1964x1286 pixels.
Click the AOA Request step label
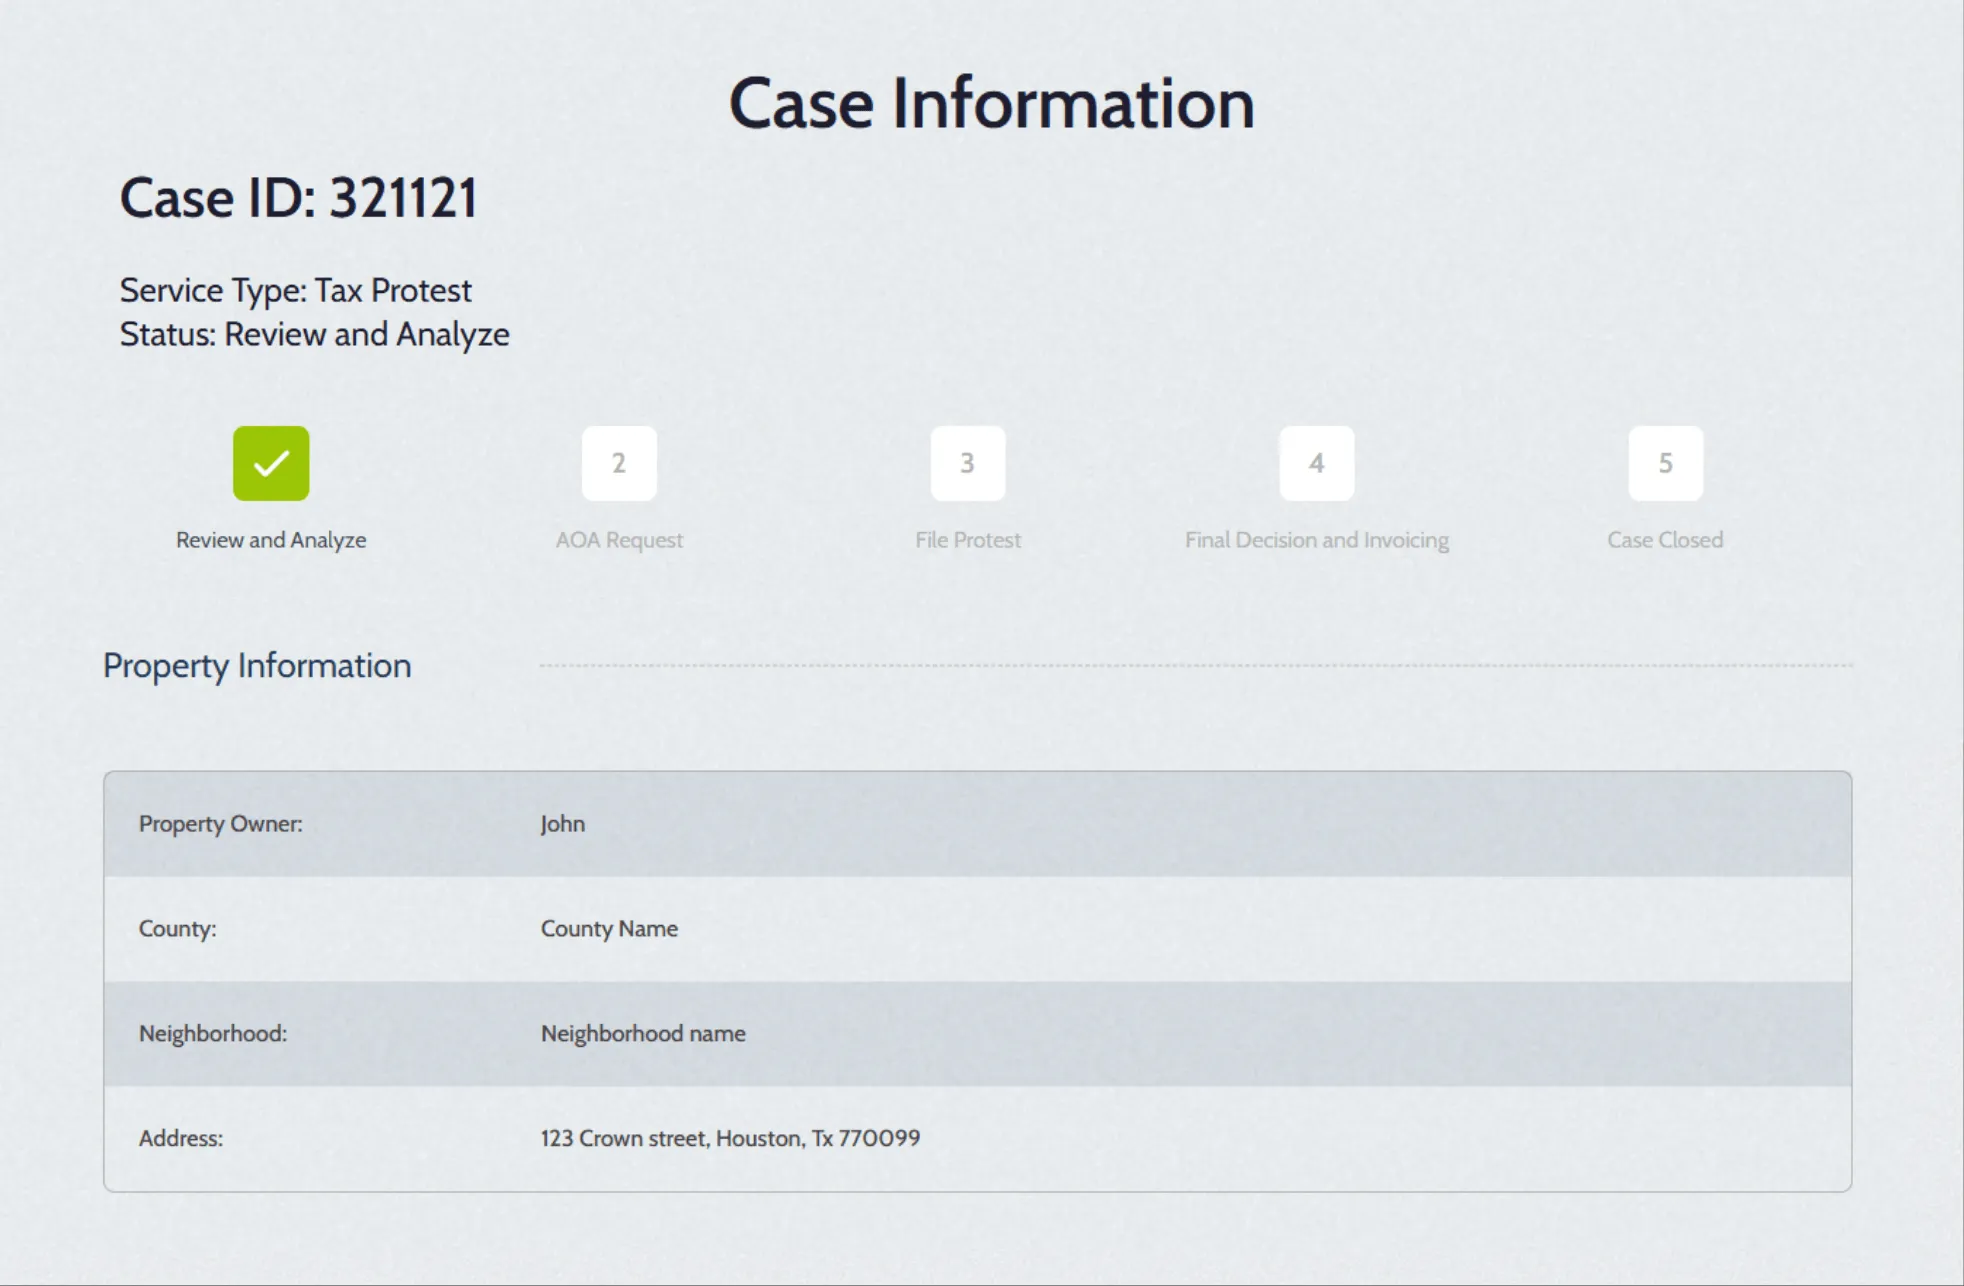coord(619,540)
